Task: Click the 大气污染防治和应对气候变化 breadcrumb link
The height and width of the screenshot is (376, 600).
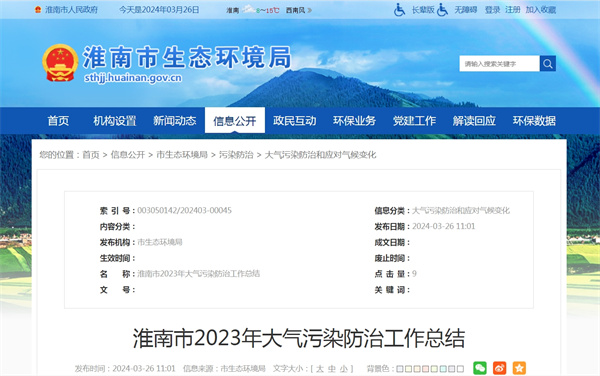Action: point(320,155)
